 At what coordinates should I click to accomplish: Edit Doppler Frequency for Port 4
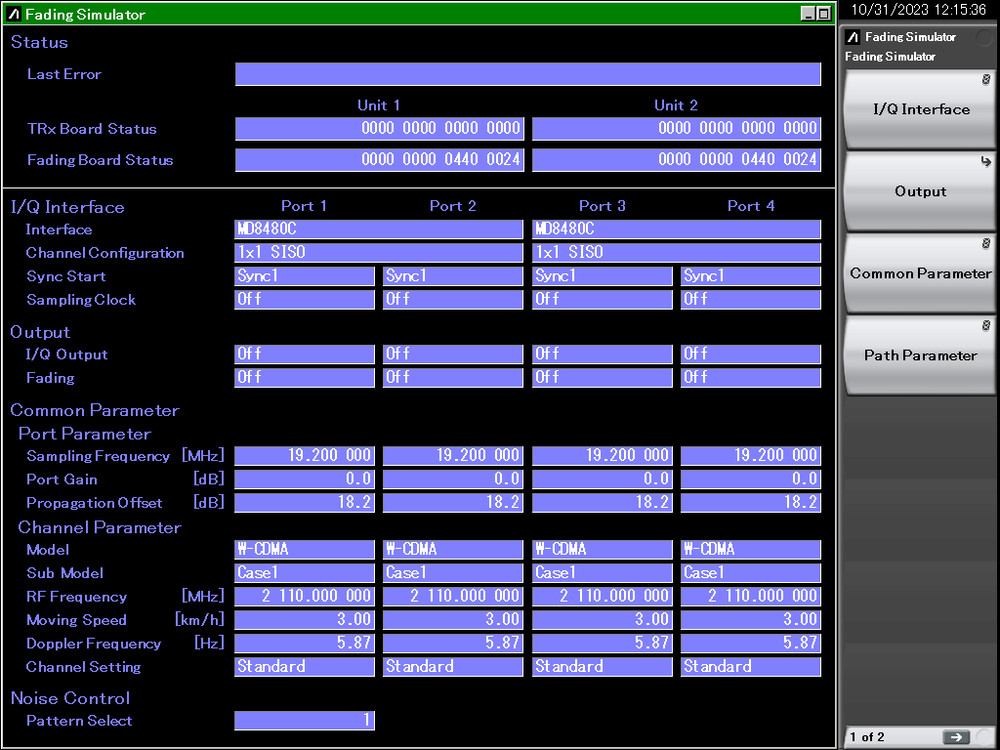click(751, 643)
